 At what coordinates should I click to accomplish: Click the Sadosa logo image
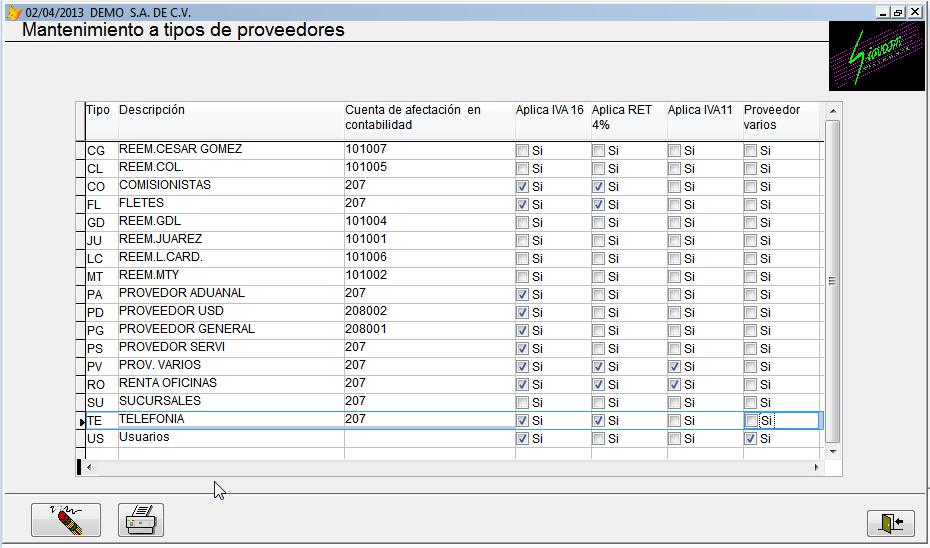click(876, 56)
